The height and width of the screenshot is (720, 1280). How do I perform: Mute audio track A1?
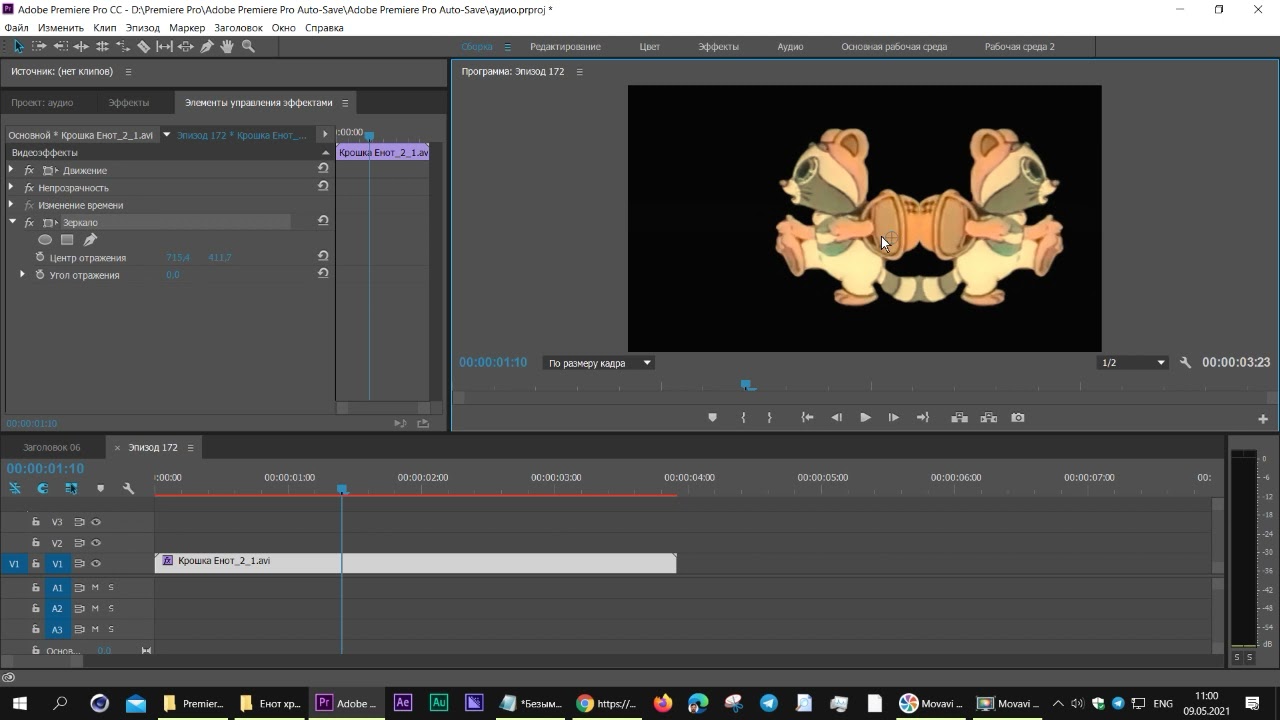95,587
